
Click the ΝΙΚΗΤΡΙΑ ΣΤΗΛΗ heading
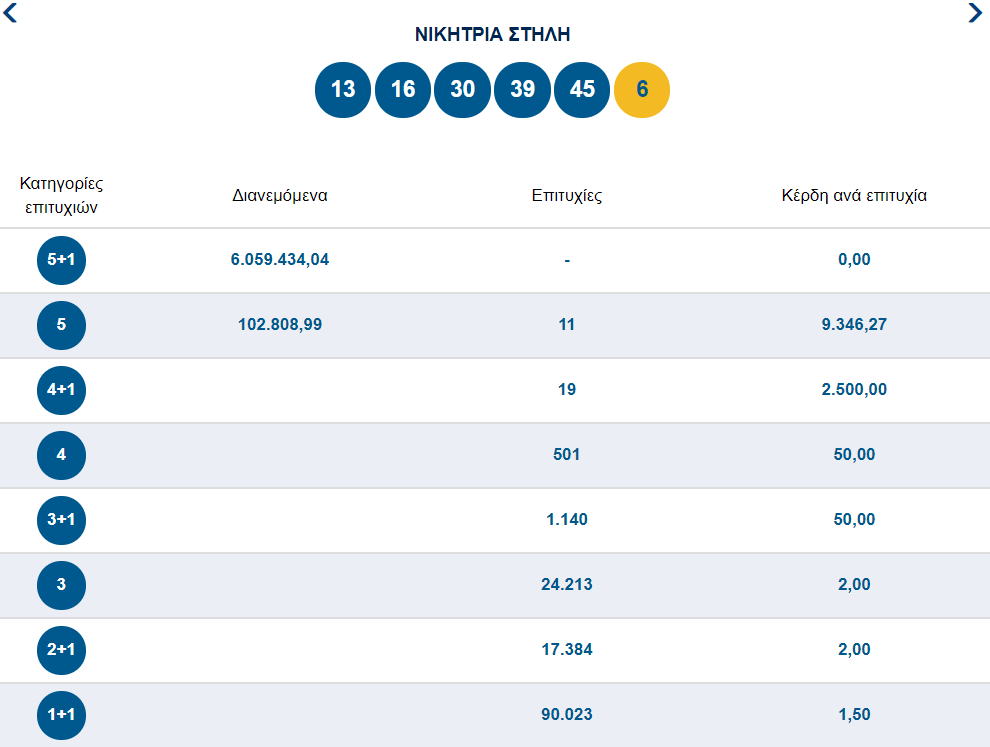click(x=492, y=35)
